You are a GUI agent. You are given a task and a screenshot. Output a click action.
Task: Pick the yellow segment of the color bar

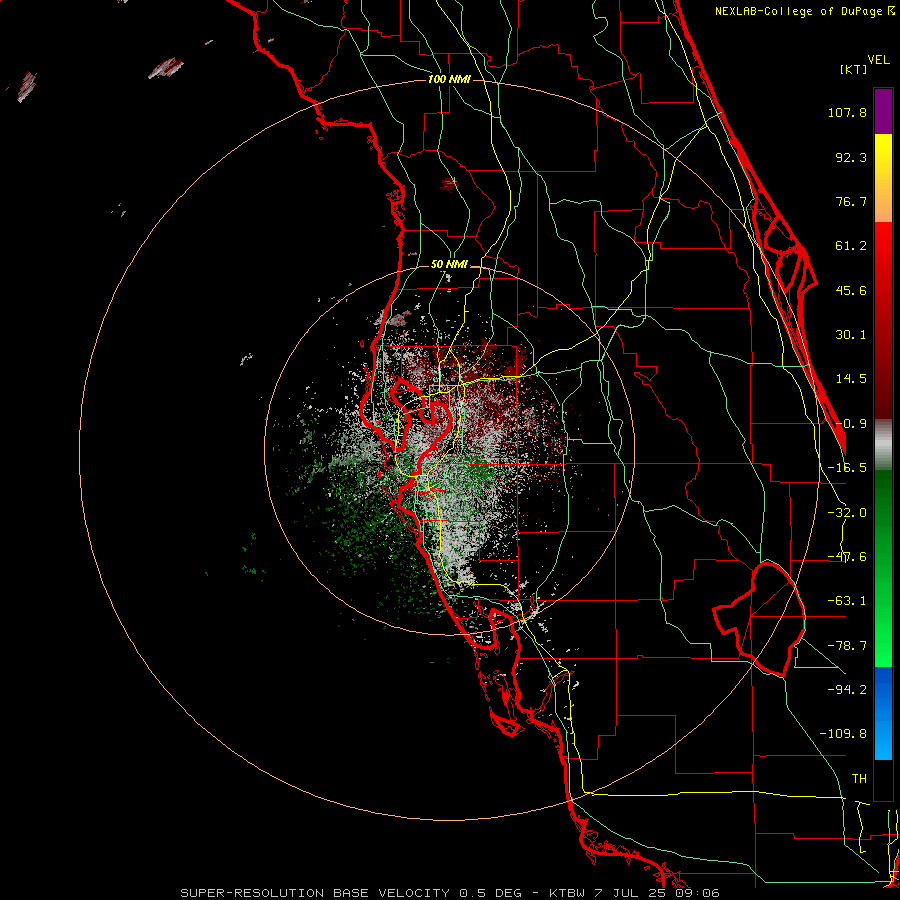[883, 178]
